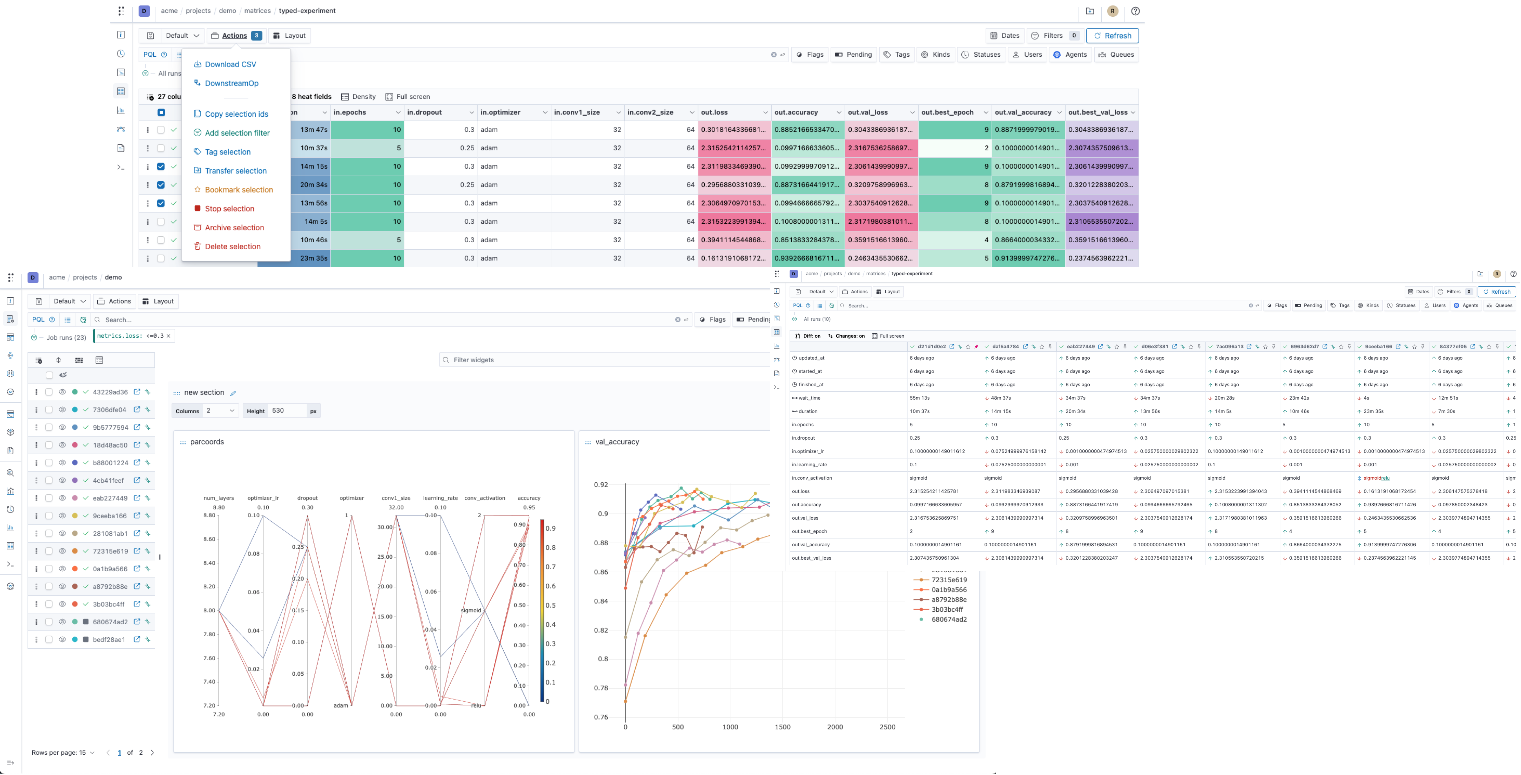Expand the in.epochs column header menu
This screenshot has height=775, width=1521.
point(400,113)
